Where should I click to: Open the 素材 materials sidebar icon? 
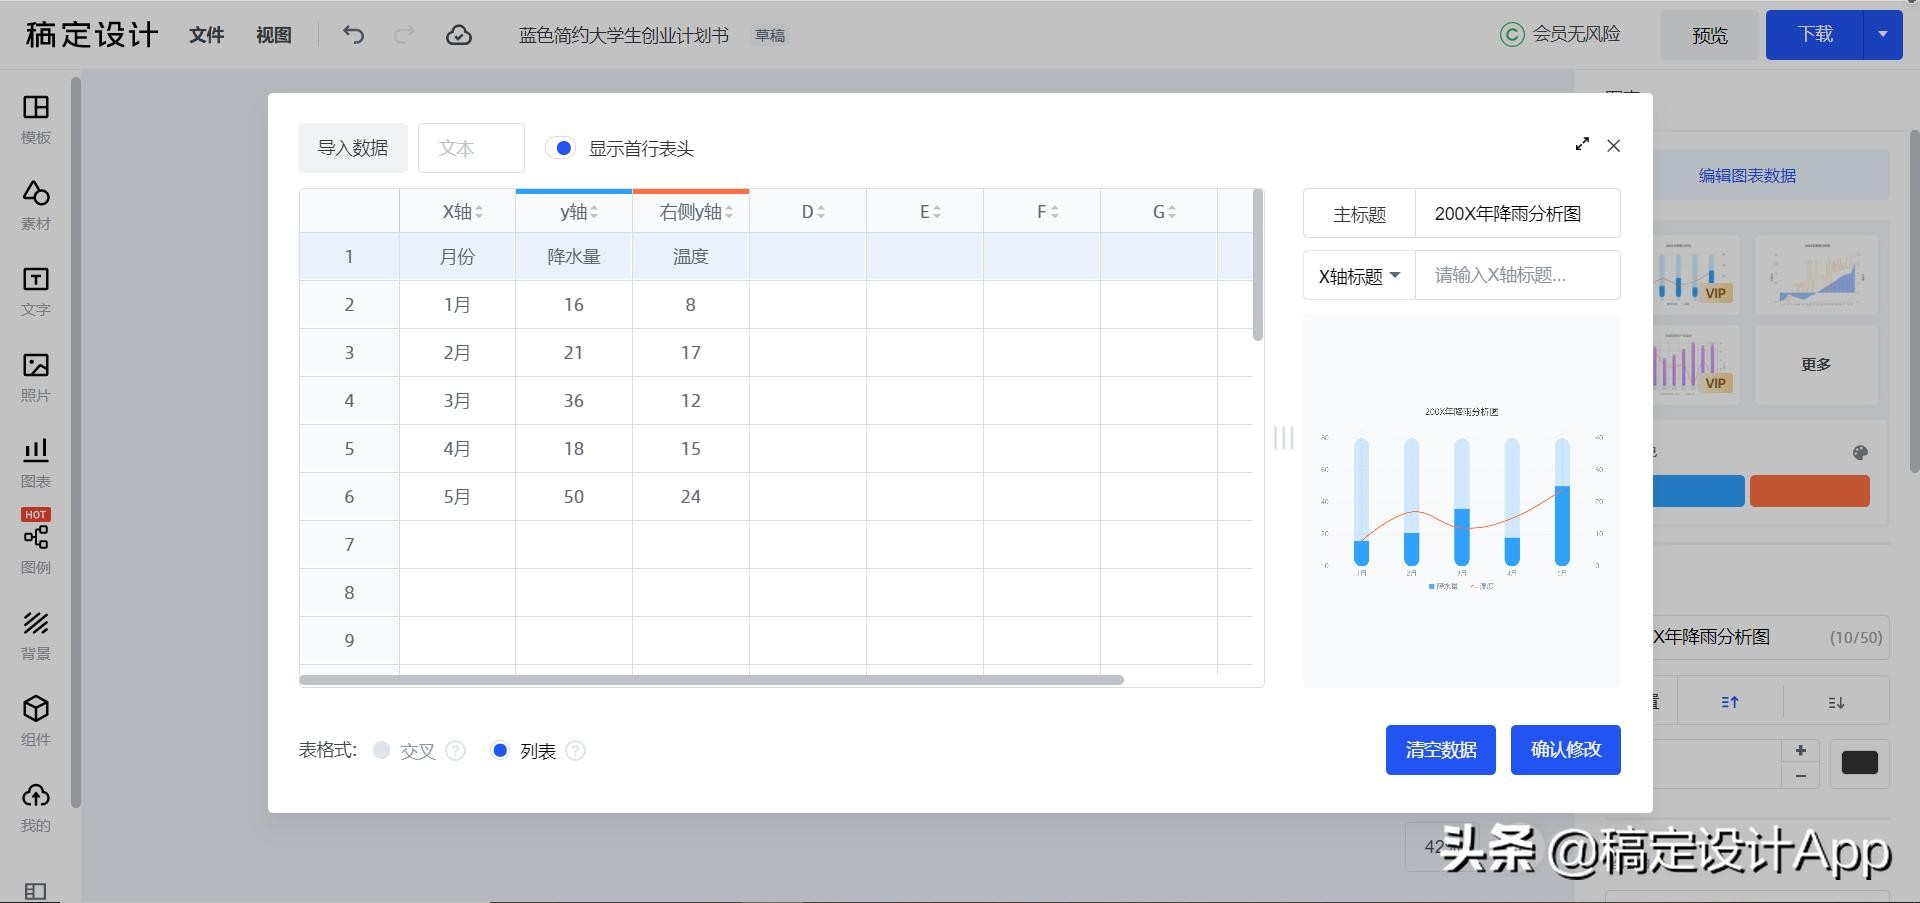click(x=36, y=194)
